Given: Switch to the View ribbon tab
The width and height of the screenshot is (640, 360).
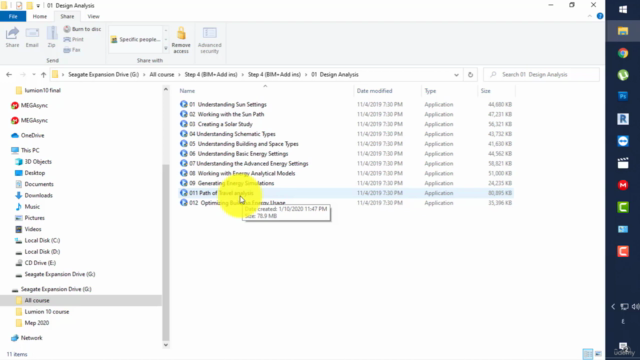Looking at the screenshot, I should [93, 16].
